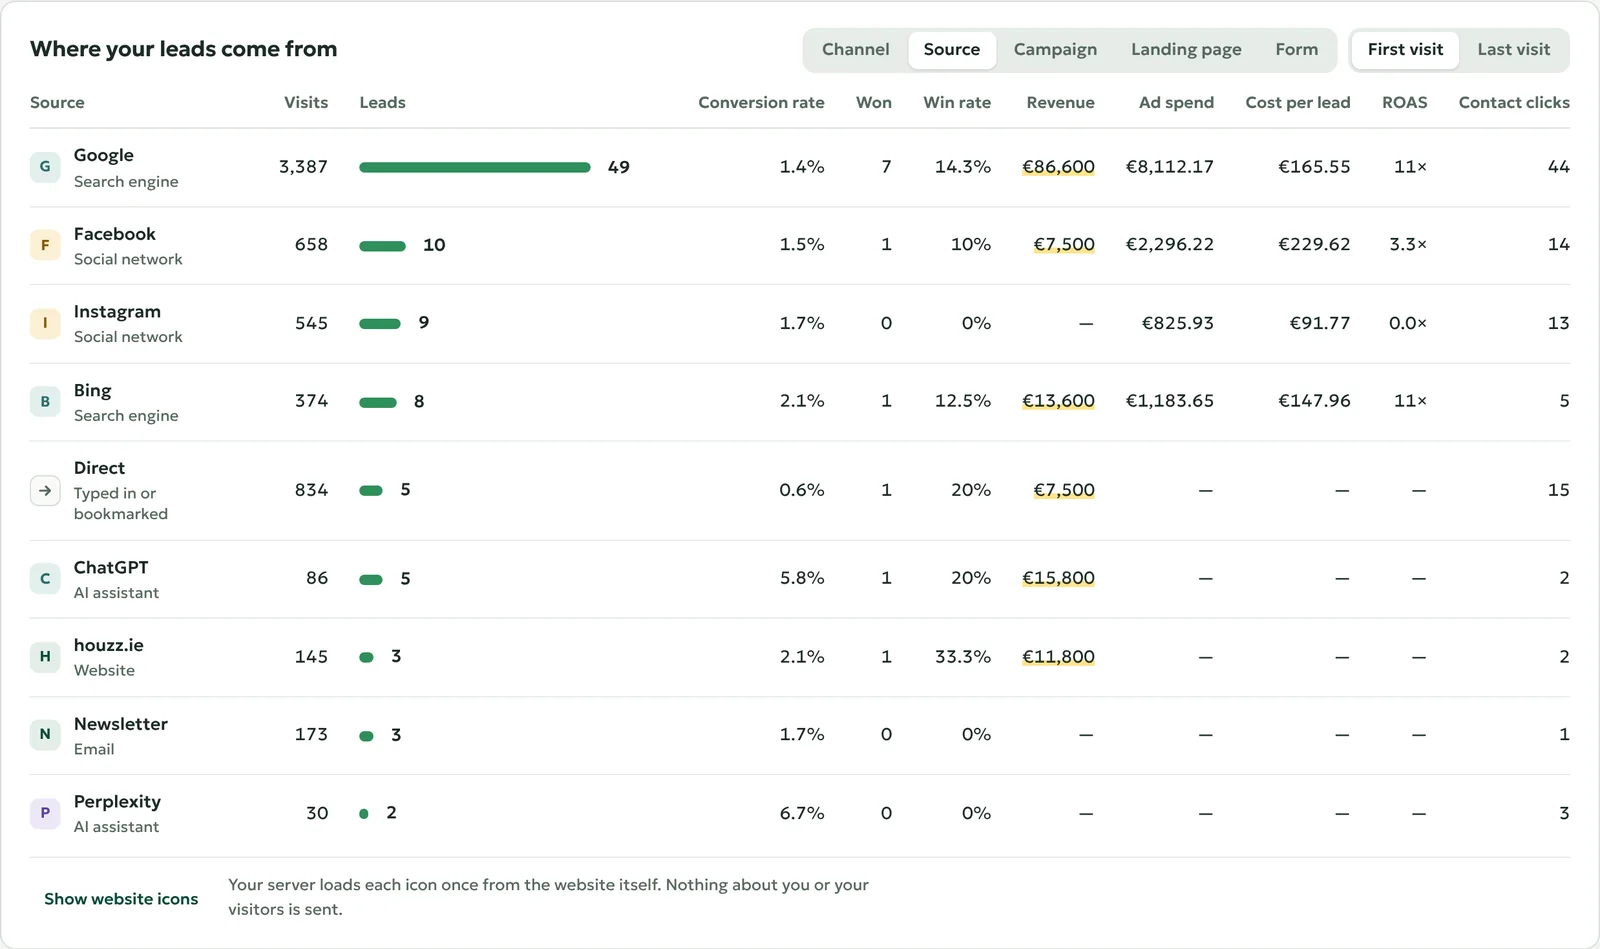1600x949 pixels.
Task: Open the Form tab
Action: click(1296, 50)
